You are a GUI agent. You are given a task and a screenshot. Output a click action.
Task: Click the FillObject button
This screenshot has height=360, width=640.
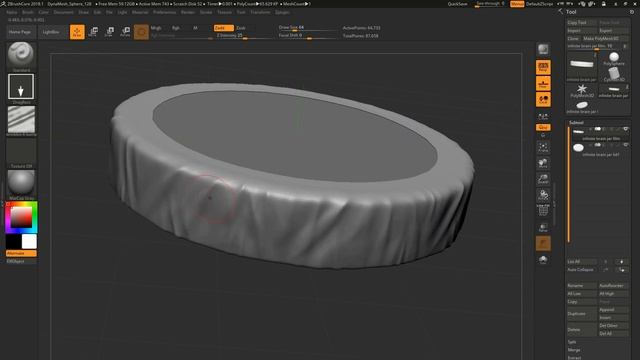pyautogui.click(x=21, y=261)
